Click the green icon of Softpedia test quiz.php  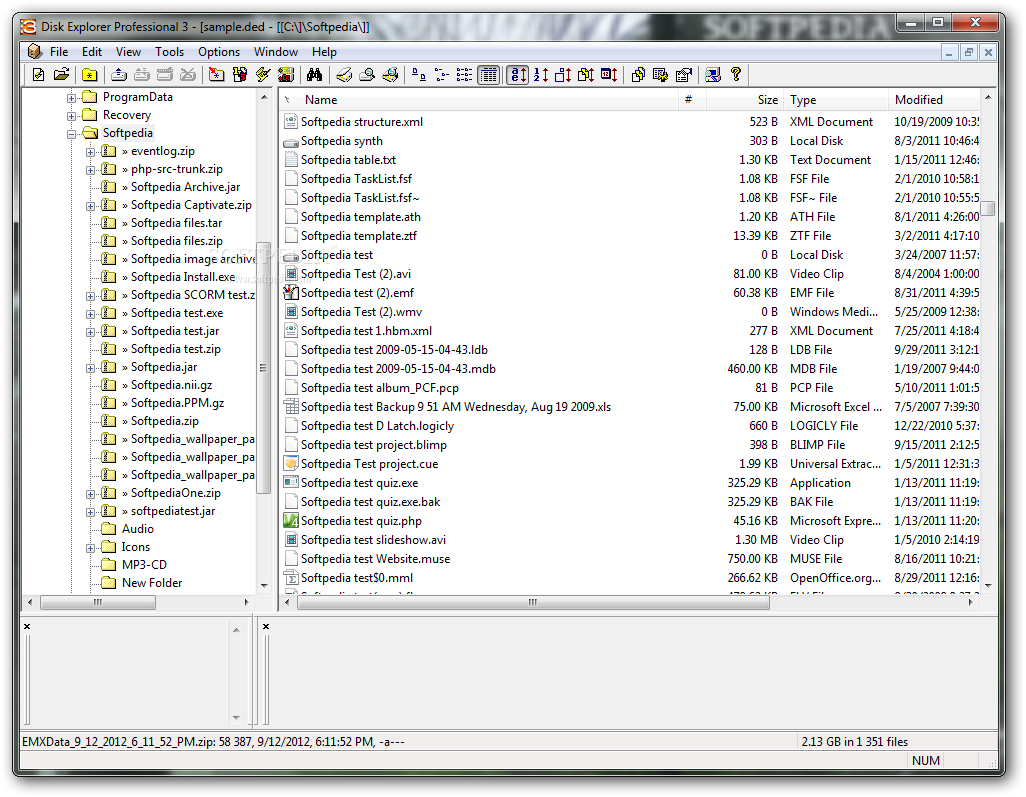pos(291,521)
